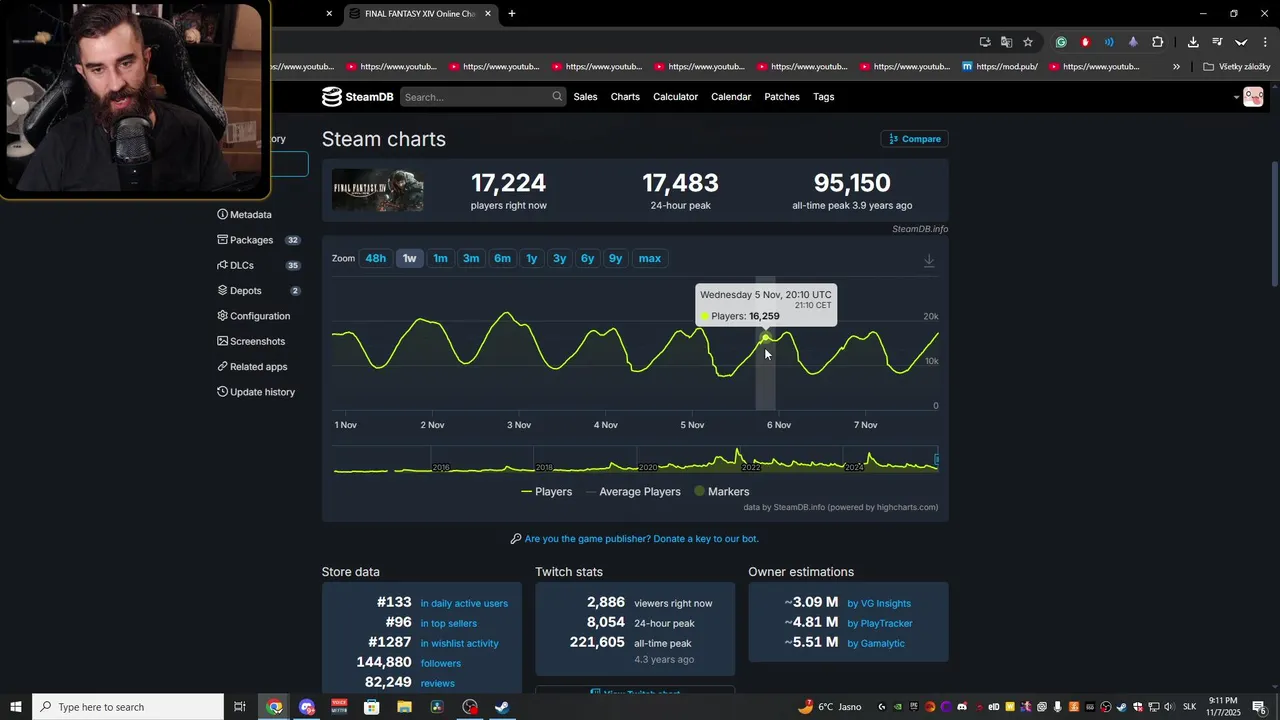Open the browser downloads icon
Viewport: 1280px width, 720px height.
1193,42
